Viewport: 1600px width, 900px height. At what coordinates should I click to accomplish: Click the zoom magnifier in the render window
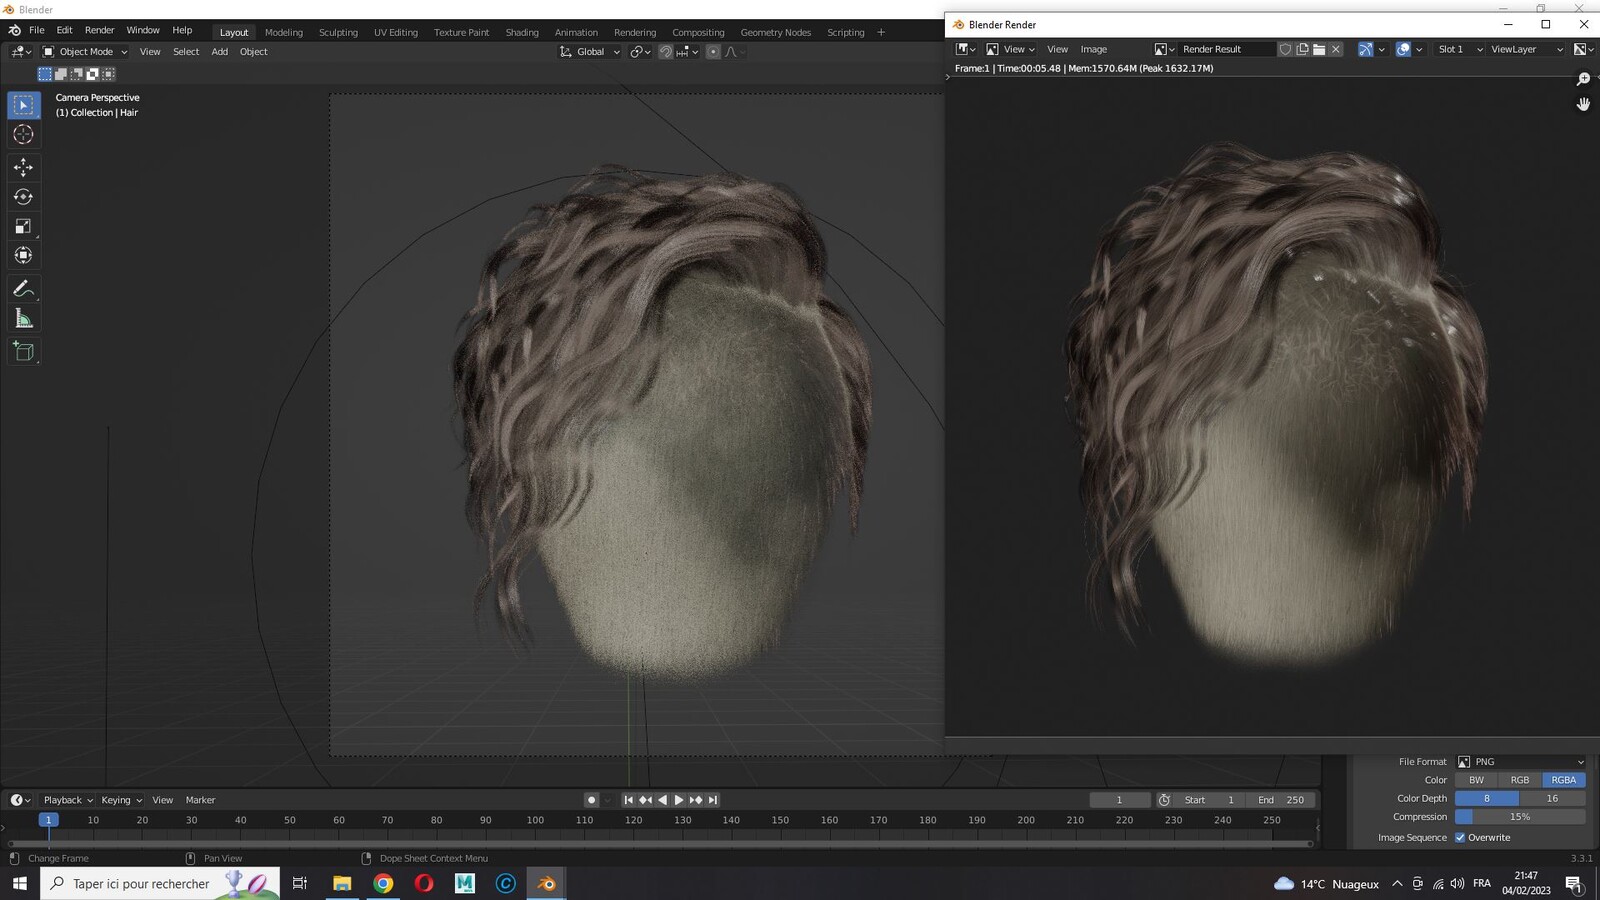(1583, 79)
